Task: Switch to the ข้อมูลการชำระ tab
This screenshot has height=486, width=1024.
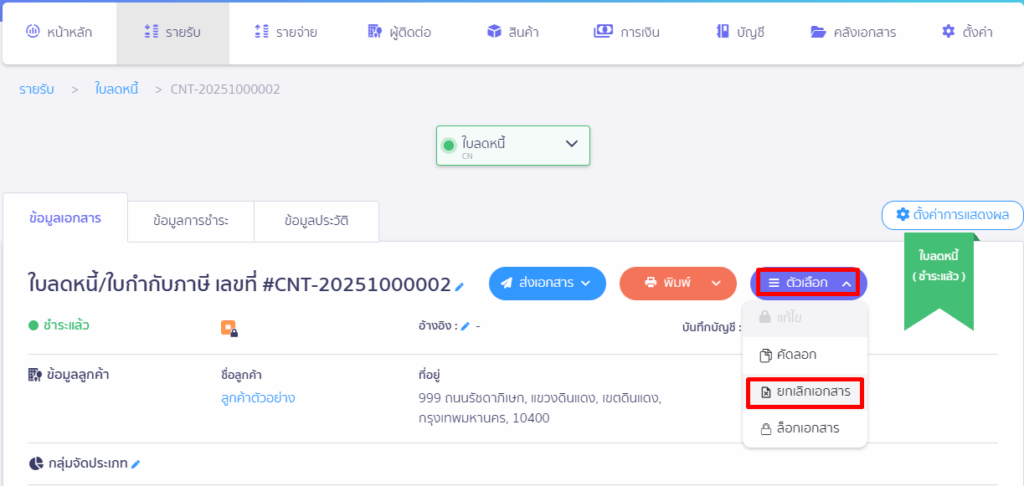Action: [x=190, y=219]
